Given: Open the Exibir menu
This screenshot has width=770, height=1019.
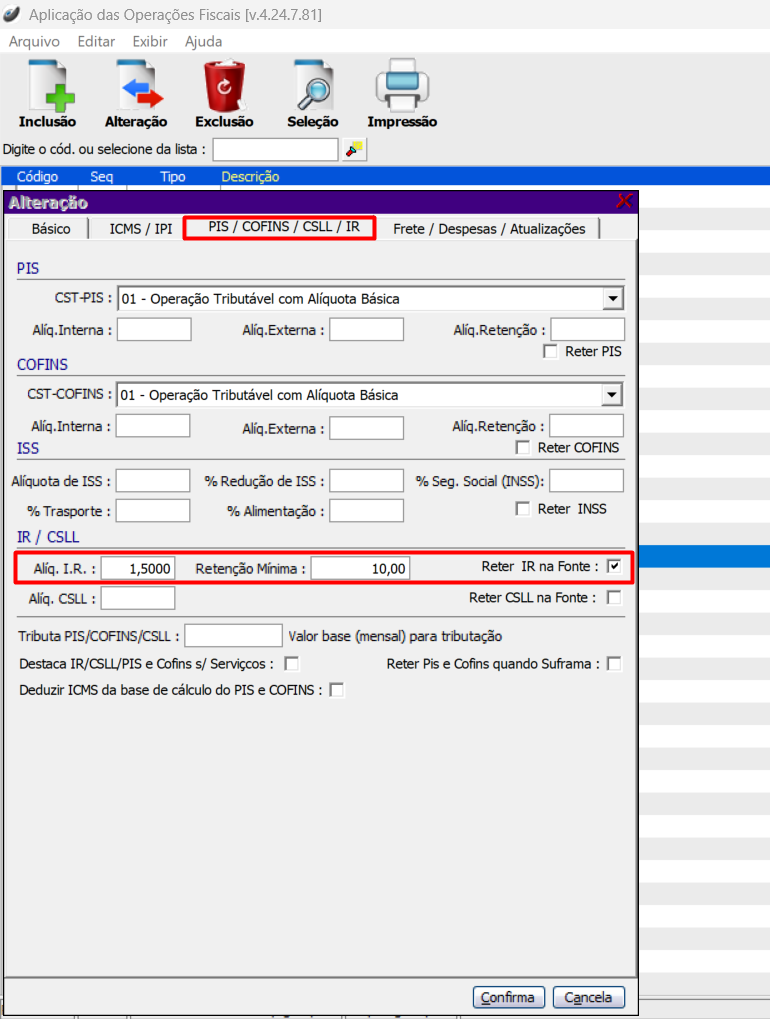Looking at the screenshot, I should [150, 42].
